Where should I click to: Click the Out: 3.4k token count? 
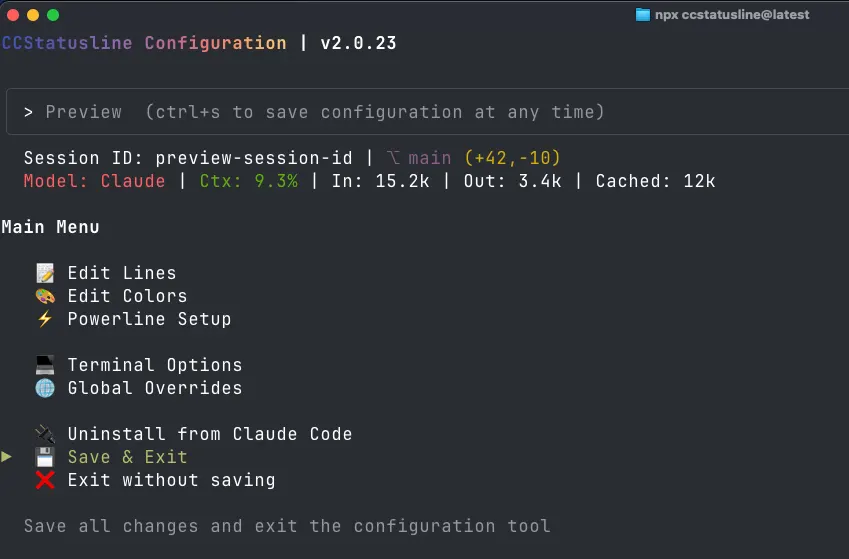512,181
